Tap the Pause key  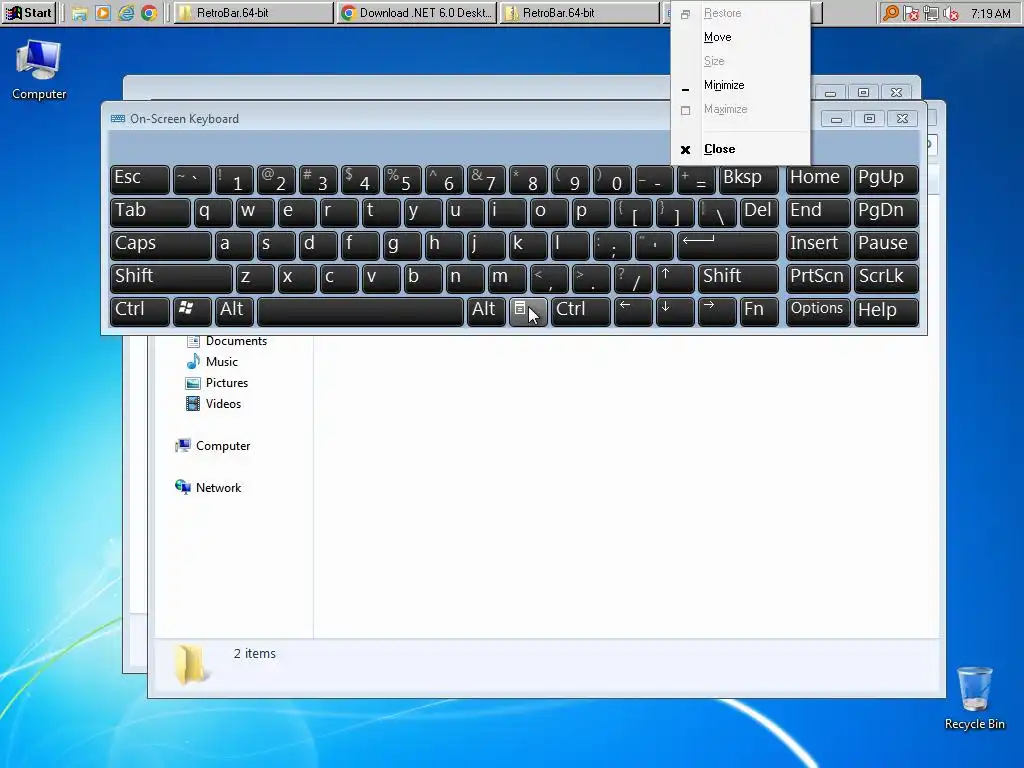(886, 246)
